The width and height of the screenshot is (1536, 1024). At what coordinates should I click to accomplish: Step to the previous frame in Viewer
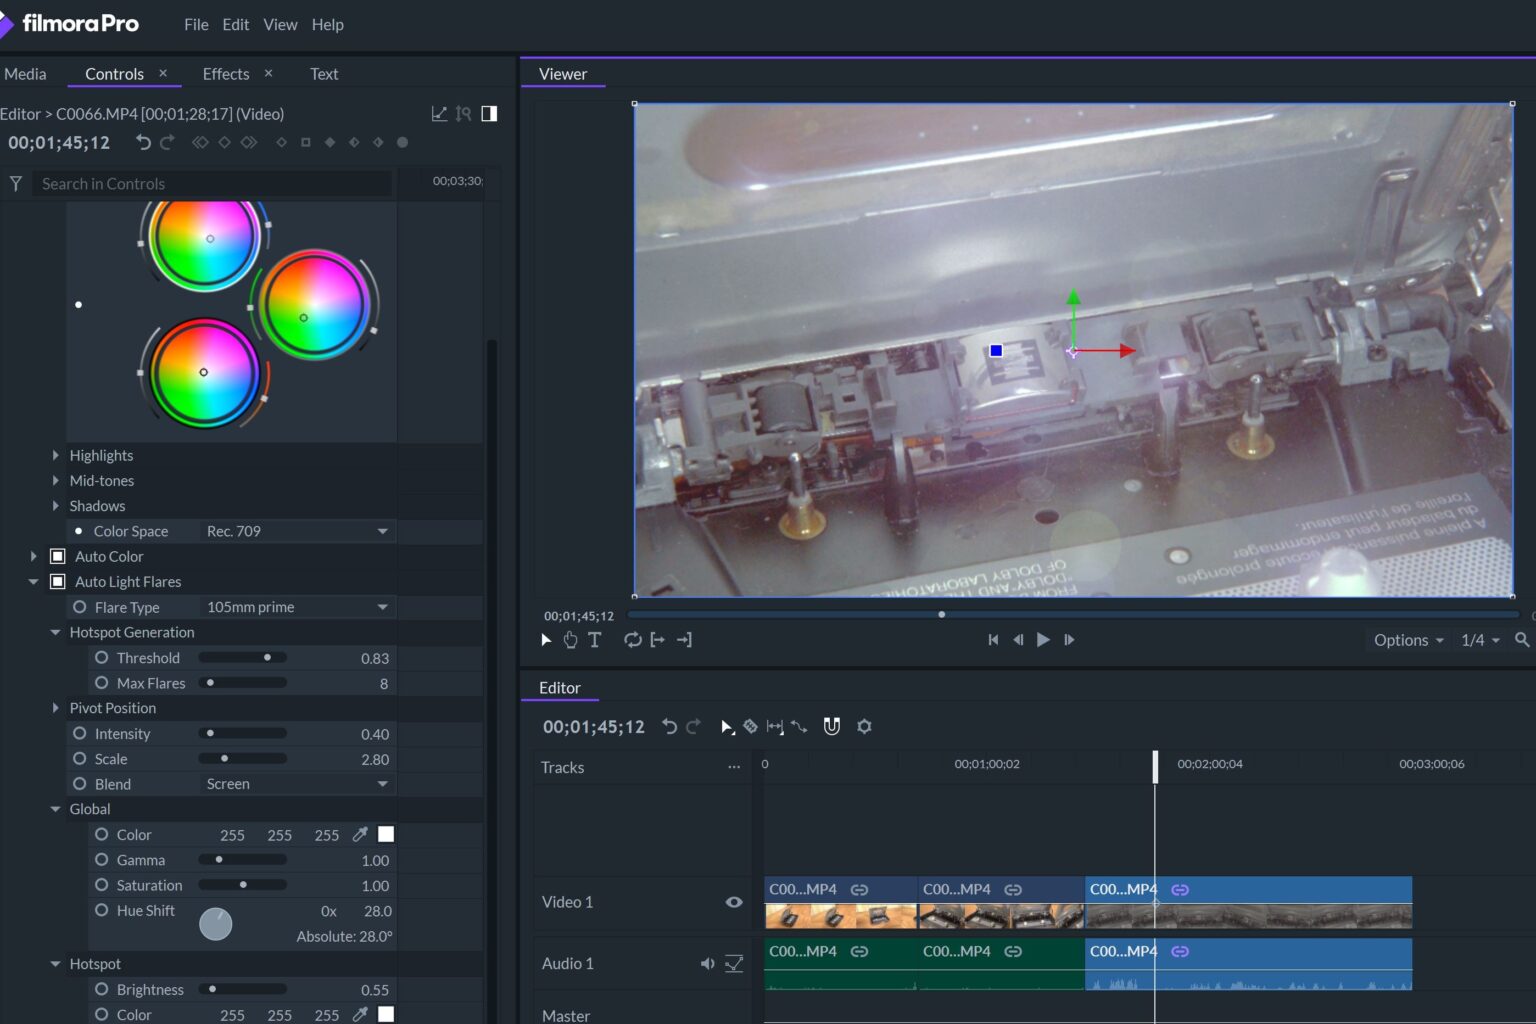[1018, 640]
